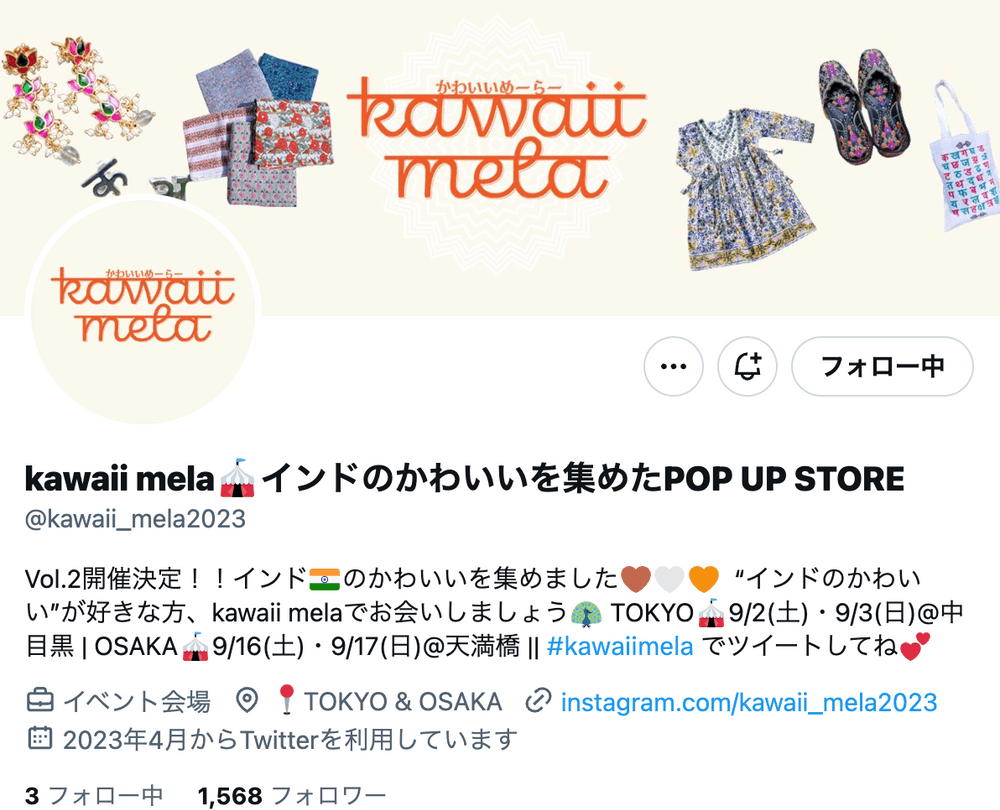Click the red pushpin emoji before TOKYO

287,700
